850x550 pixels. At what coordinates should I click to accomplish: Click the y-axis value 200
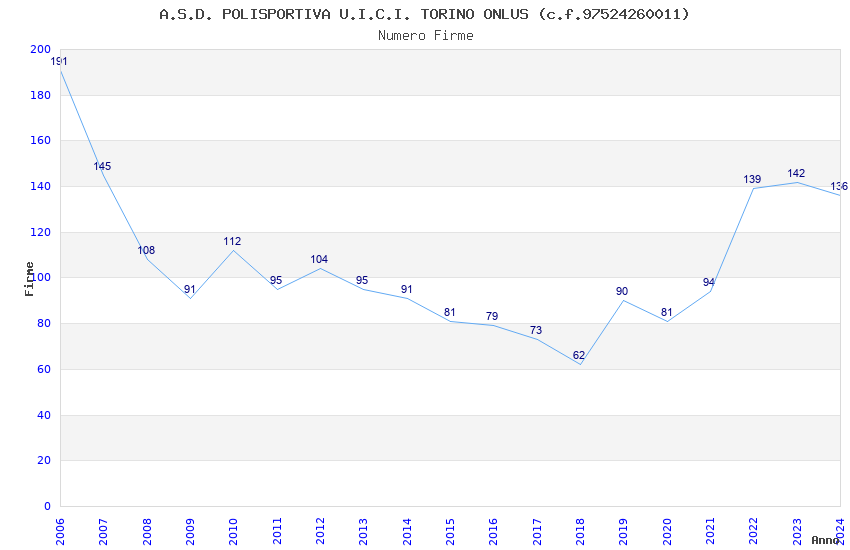coord(41,49)
